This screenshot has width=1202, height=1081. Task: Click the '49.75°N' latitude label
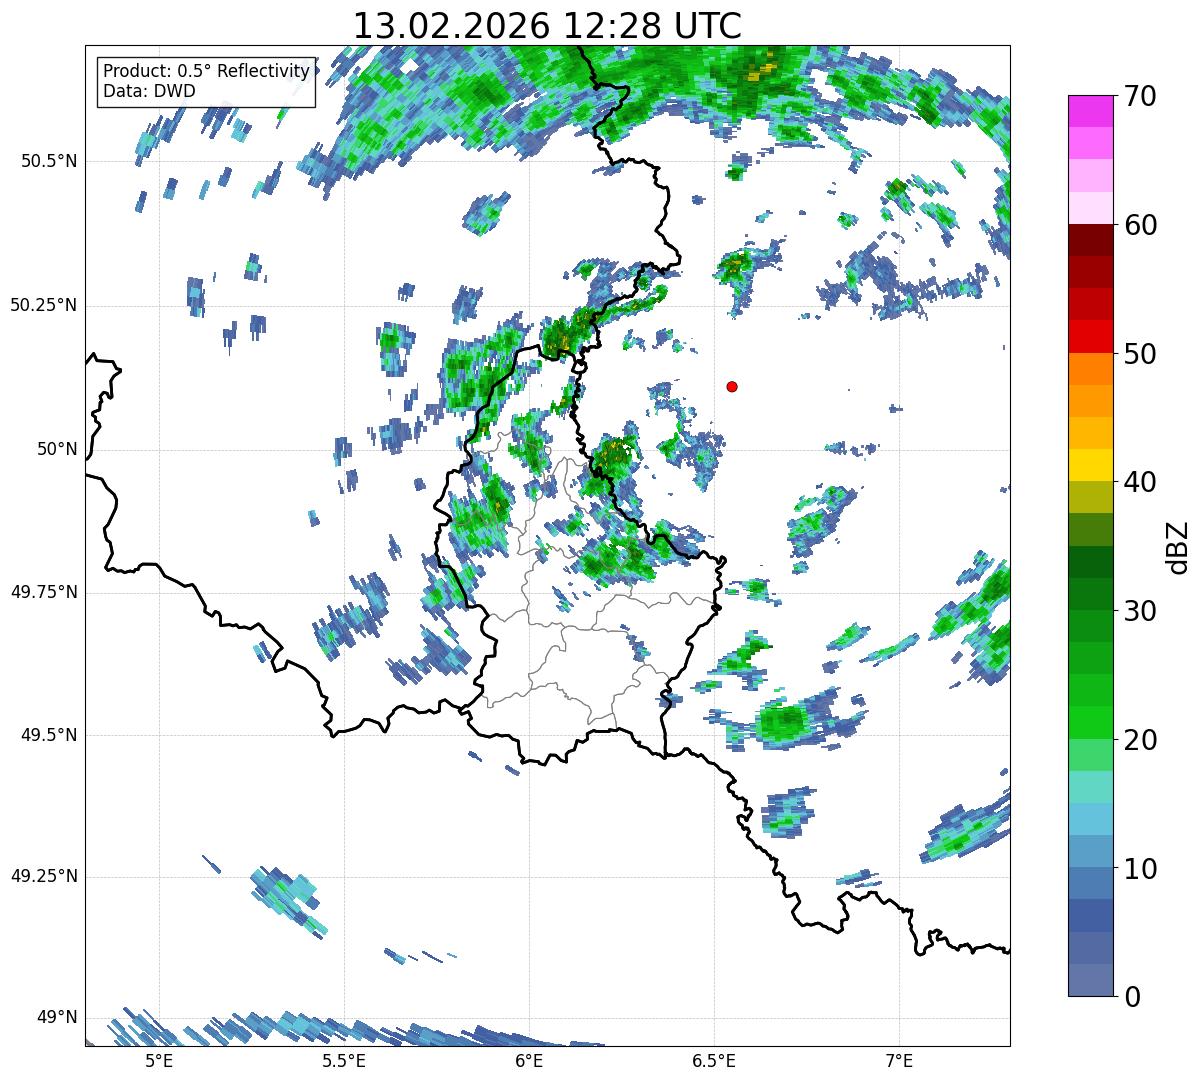44,592
